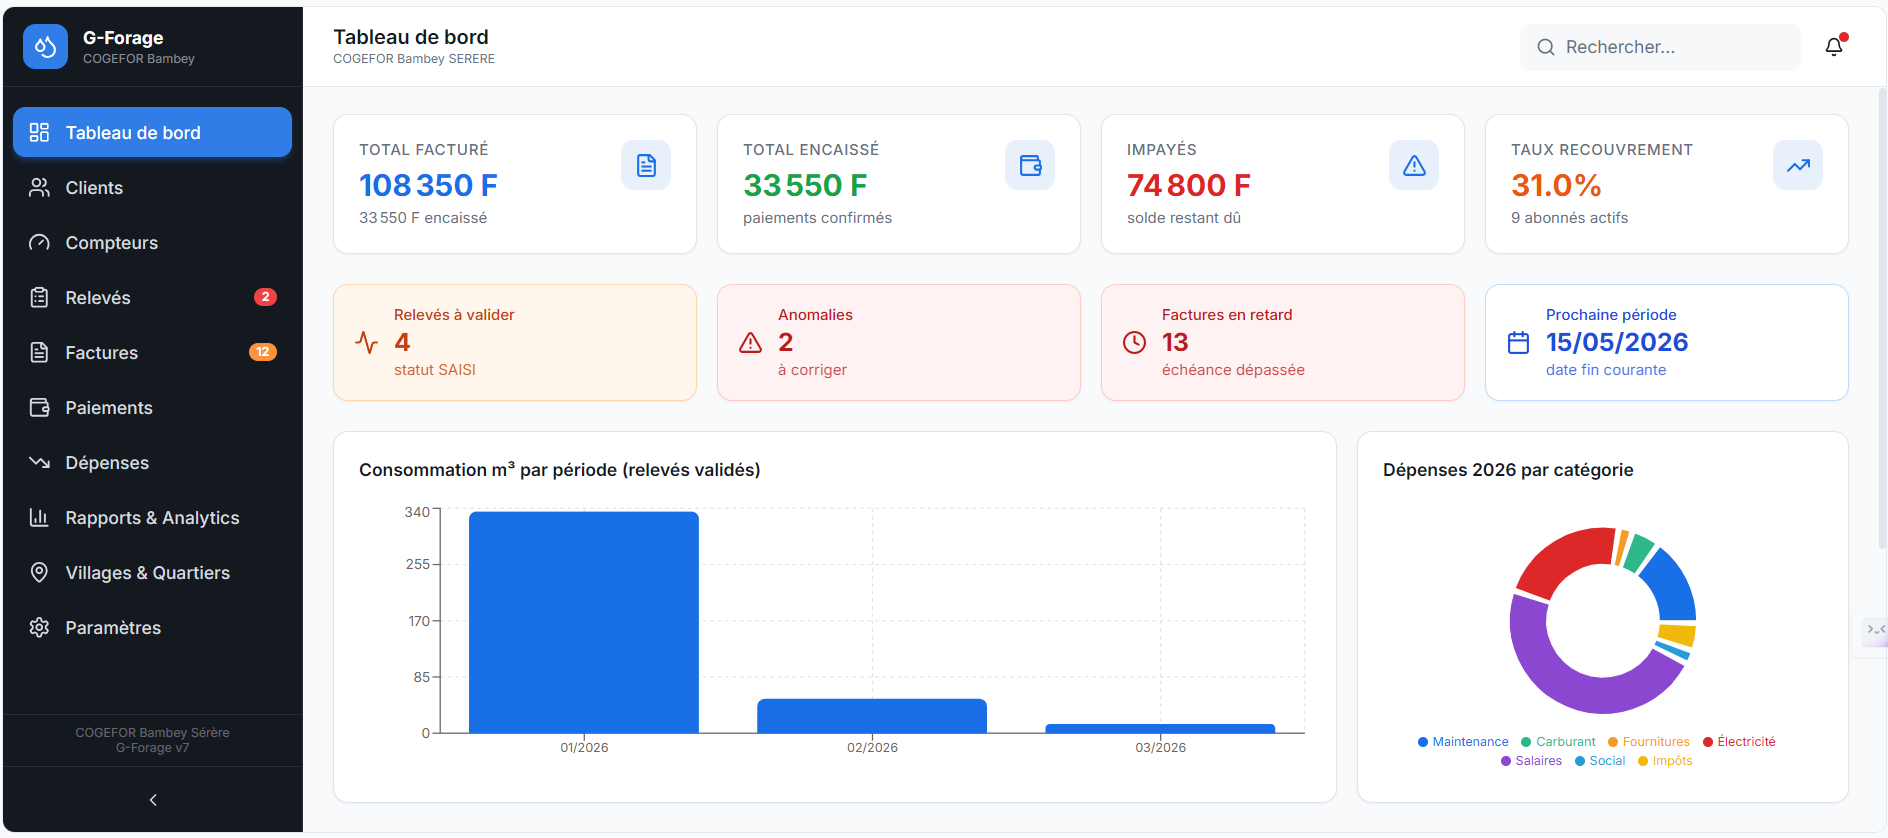Screen dimensions: 1888x838
Task: Click the notification bell icon
Action: pos(1833,47)
